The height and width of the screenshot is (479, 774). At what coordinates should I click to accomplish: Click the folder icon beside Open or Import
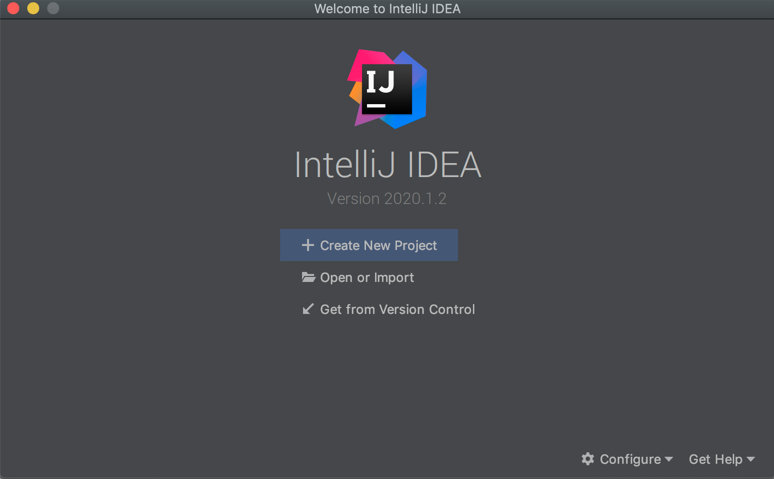coord(308,277)
